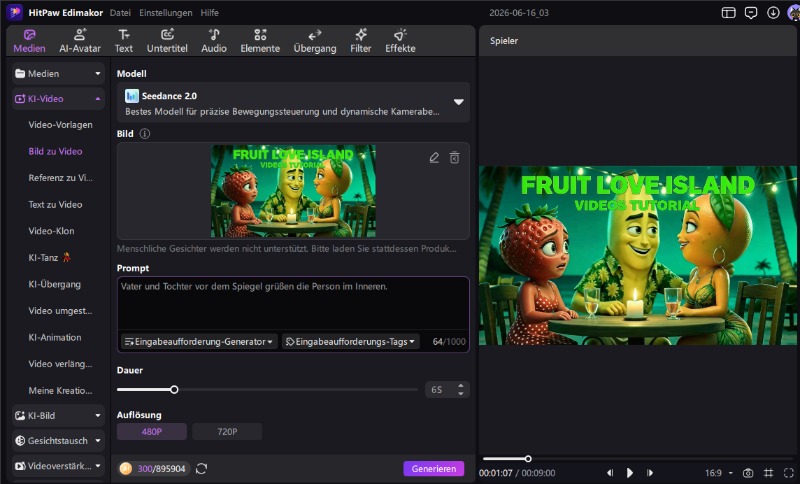This screenshot has width=800, height=484.
Task: Click the player progress bar handle
Action: pyautogui.click(x=528, y=459)
